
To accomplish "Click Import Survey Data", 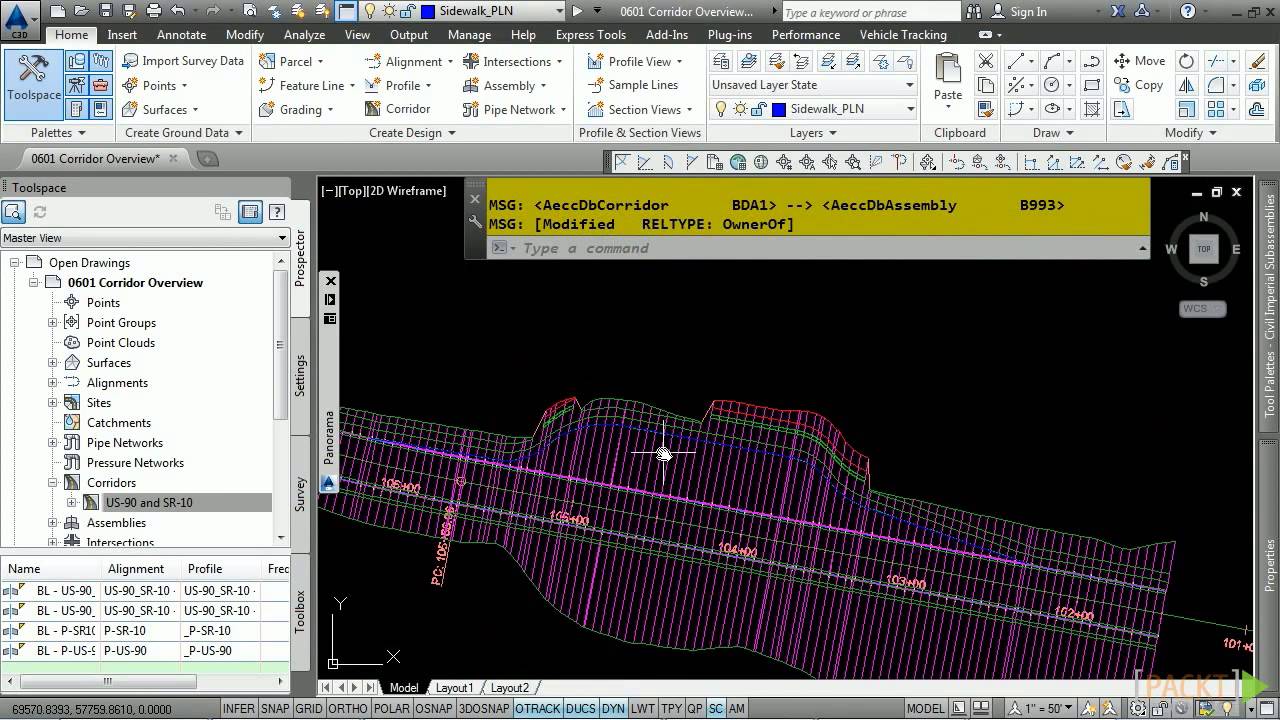I will coord(183,61).
